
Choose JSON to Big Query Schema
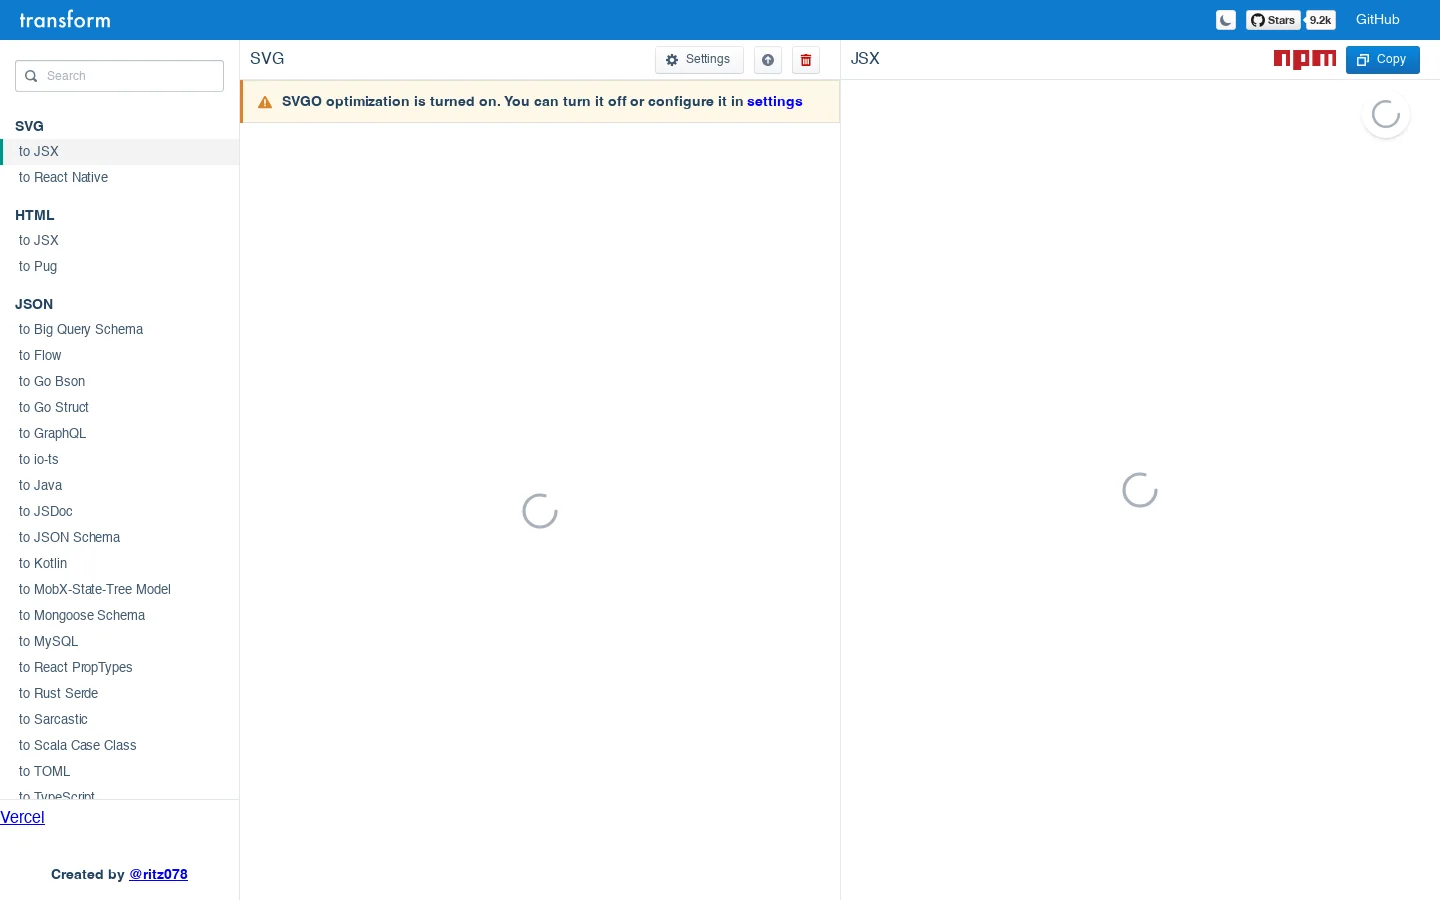119,330
